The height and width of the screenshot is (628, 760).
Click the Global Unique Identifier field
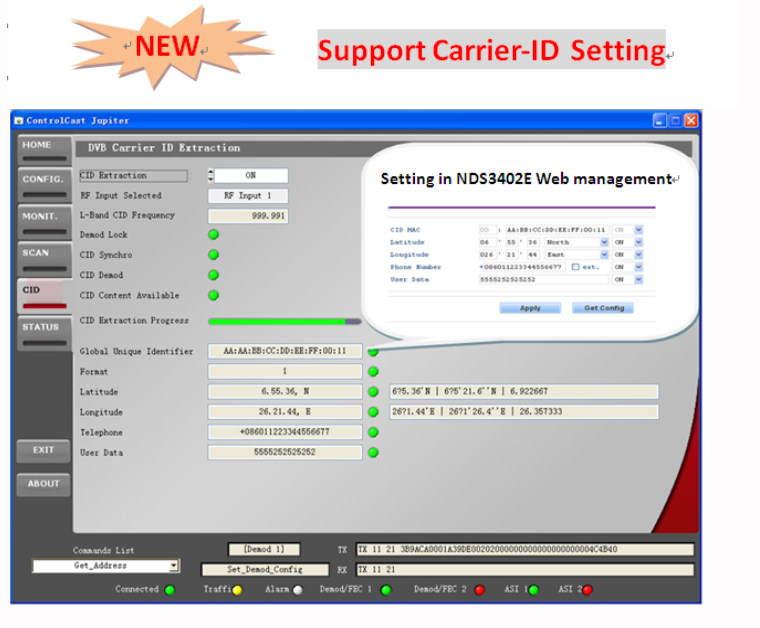coord(285,351)
